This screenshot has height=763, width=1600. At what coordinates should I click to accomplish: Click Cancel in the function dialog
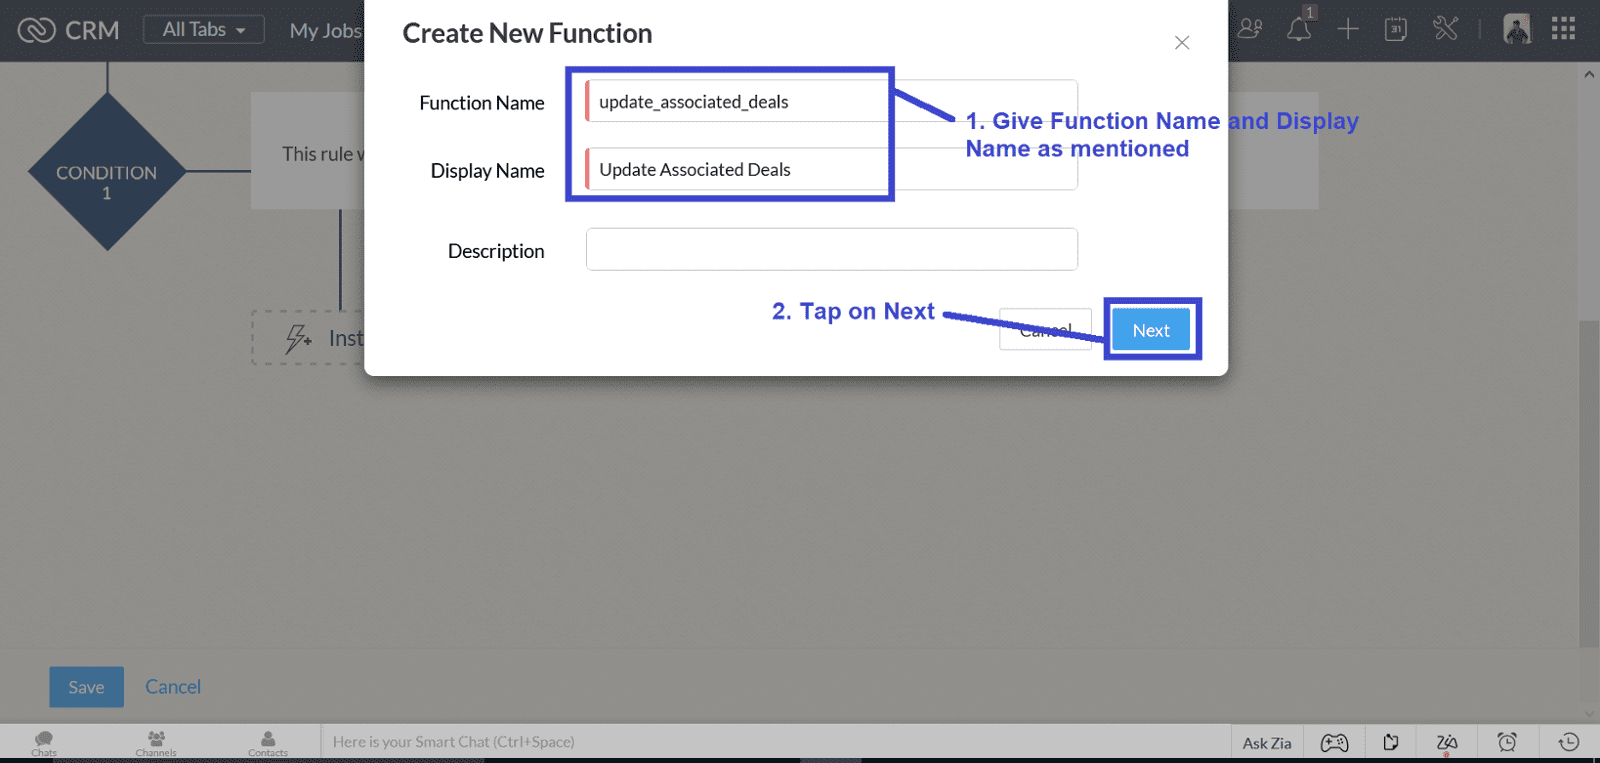(1045, 330)
